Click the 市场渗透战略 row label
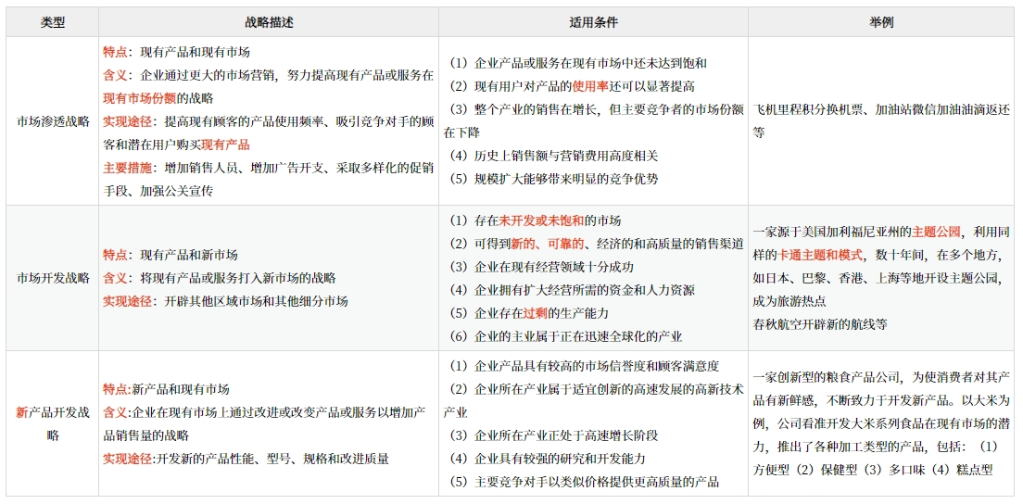Screen dimensions: 1023x504 [53, 121]
